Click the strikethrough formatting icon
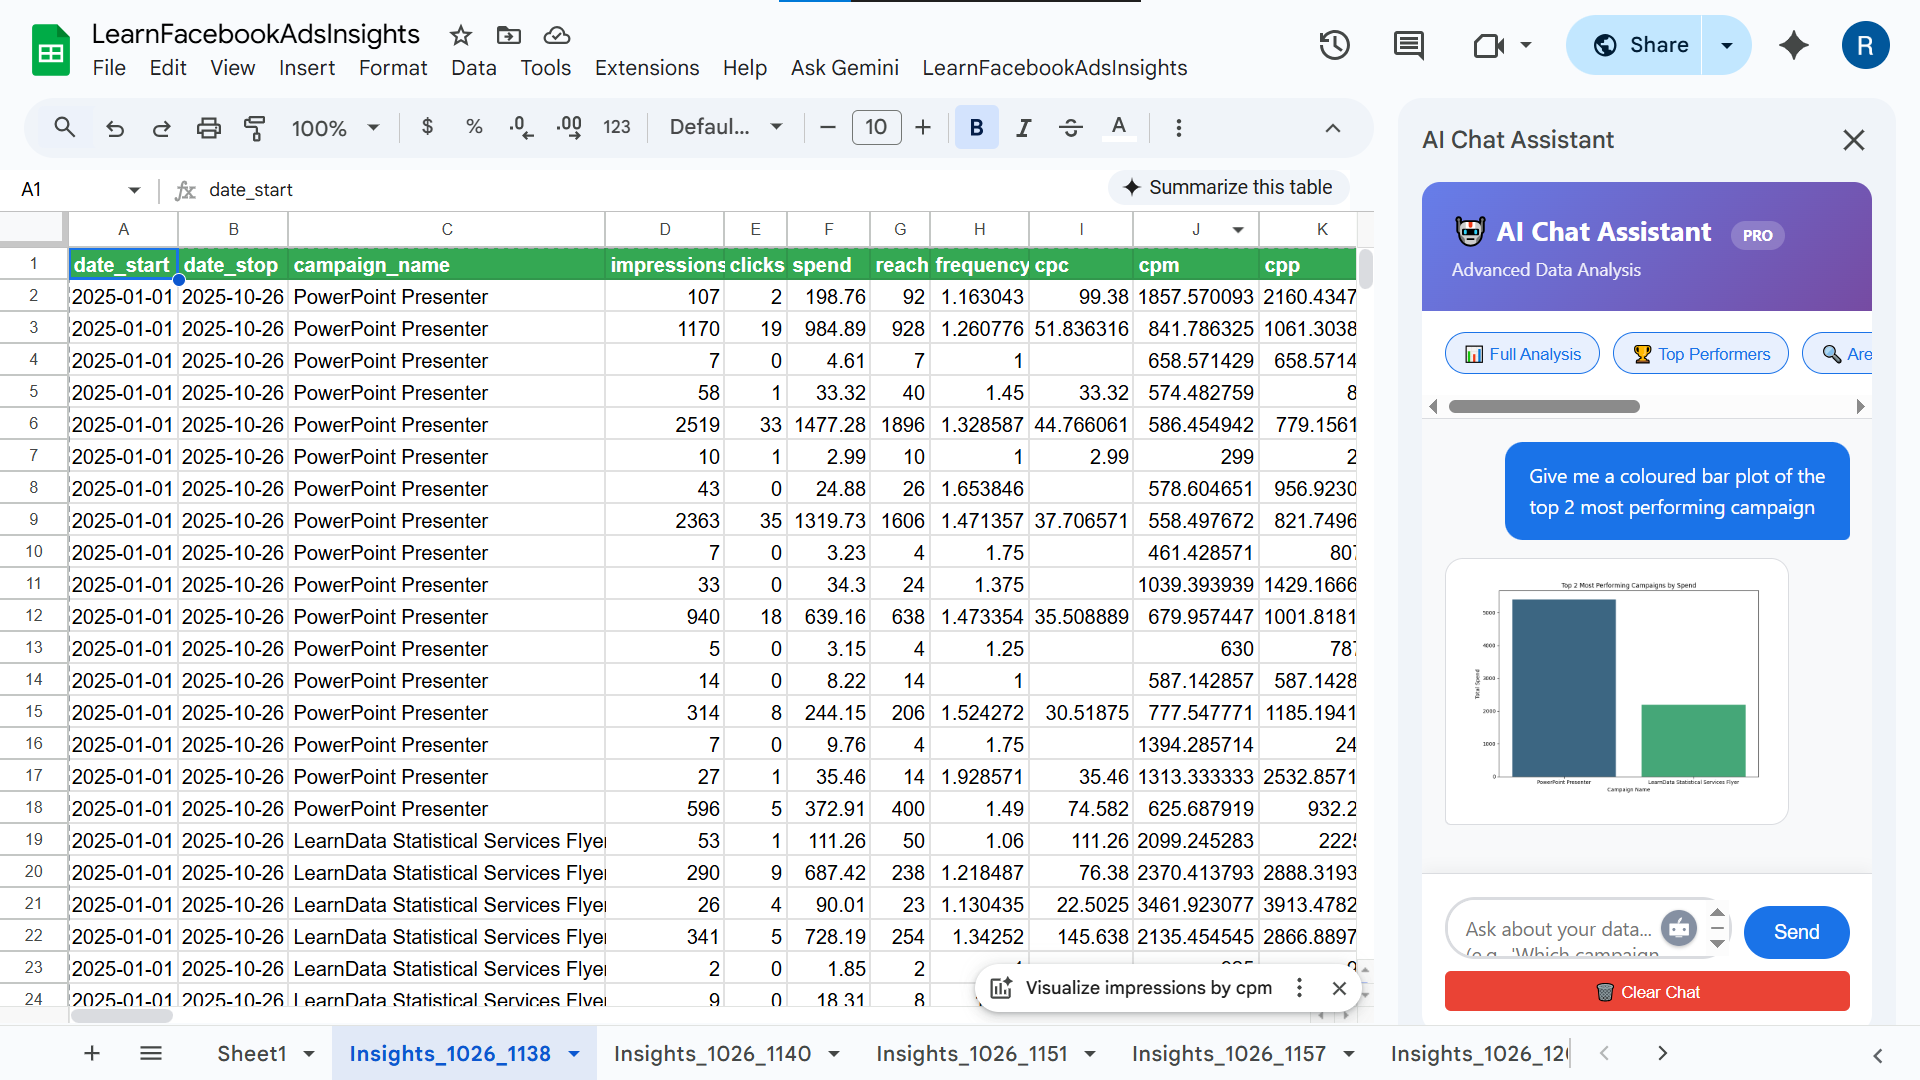Viewport: 1920px width, 1080px height. click(1070, 128)
